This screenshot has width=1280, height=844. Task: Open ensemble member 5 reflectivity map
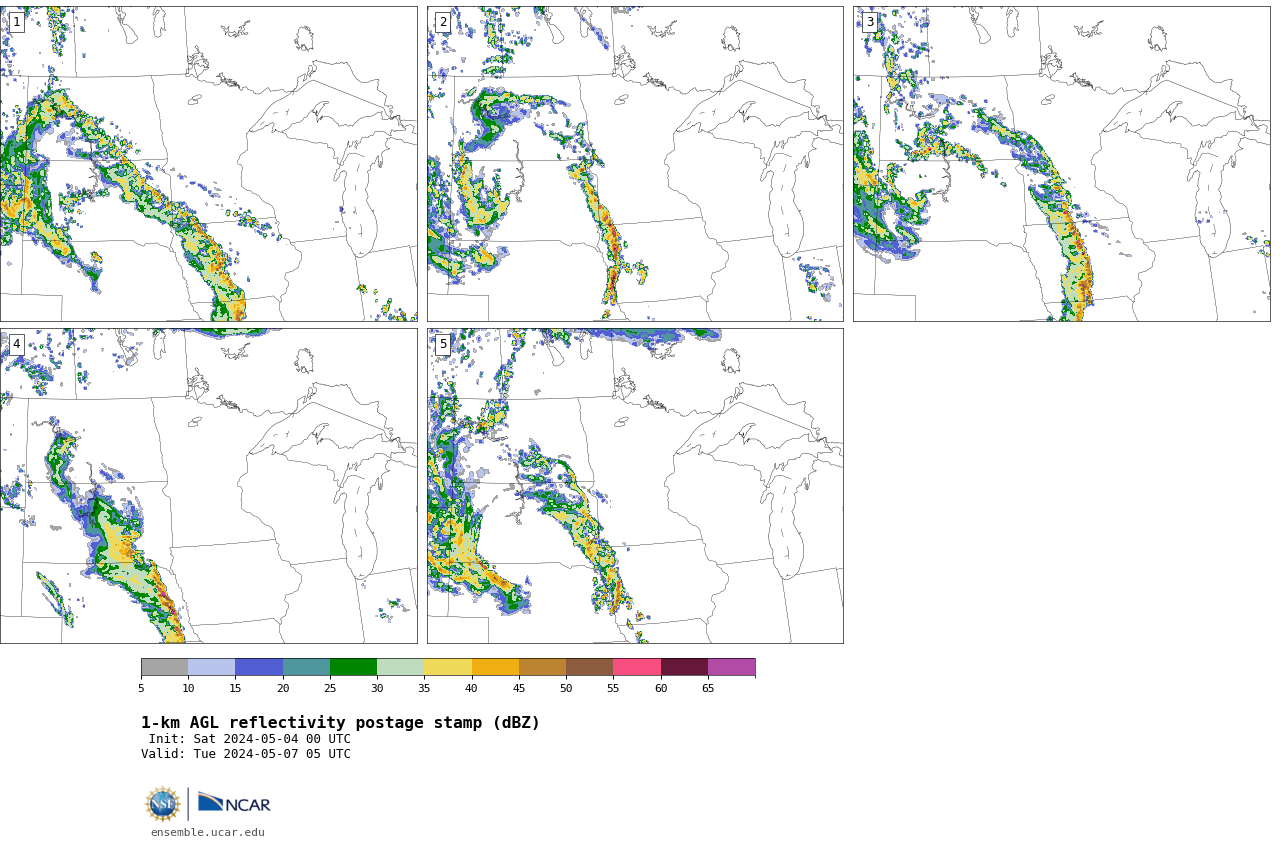(635, 486)
